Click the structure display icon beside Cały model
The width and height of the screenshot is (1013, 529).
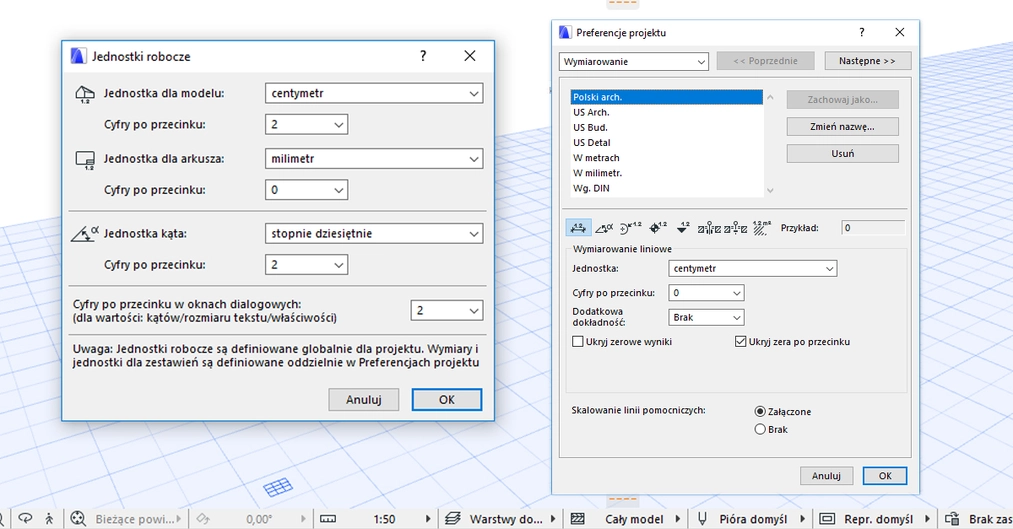coord(578,519)
